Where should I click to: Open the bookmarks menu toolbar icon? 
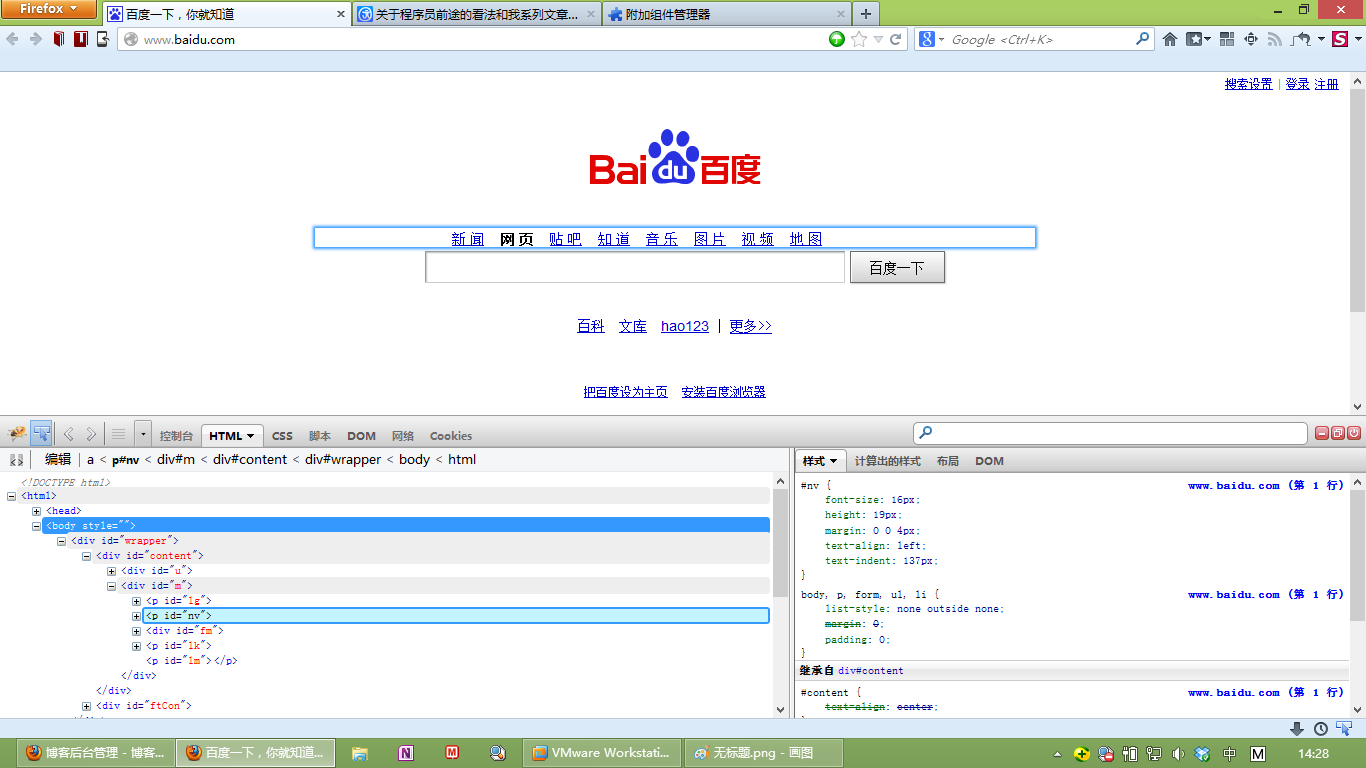[1198, 39]
